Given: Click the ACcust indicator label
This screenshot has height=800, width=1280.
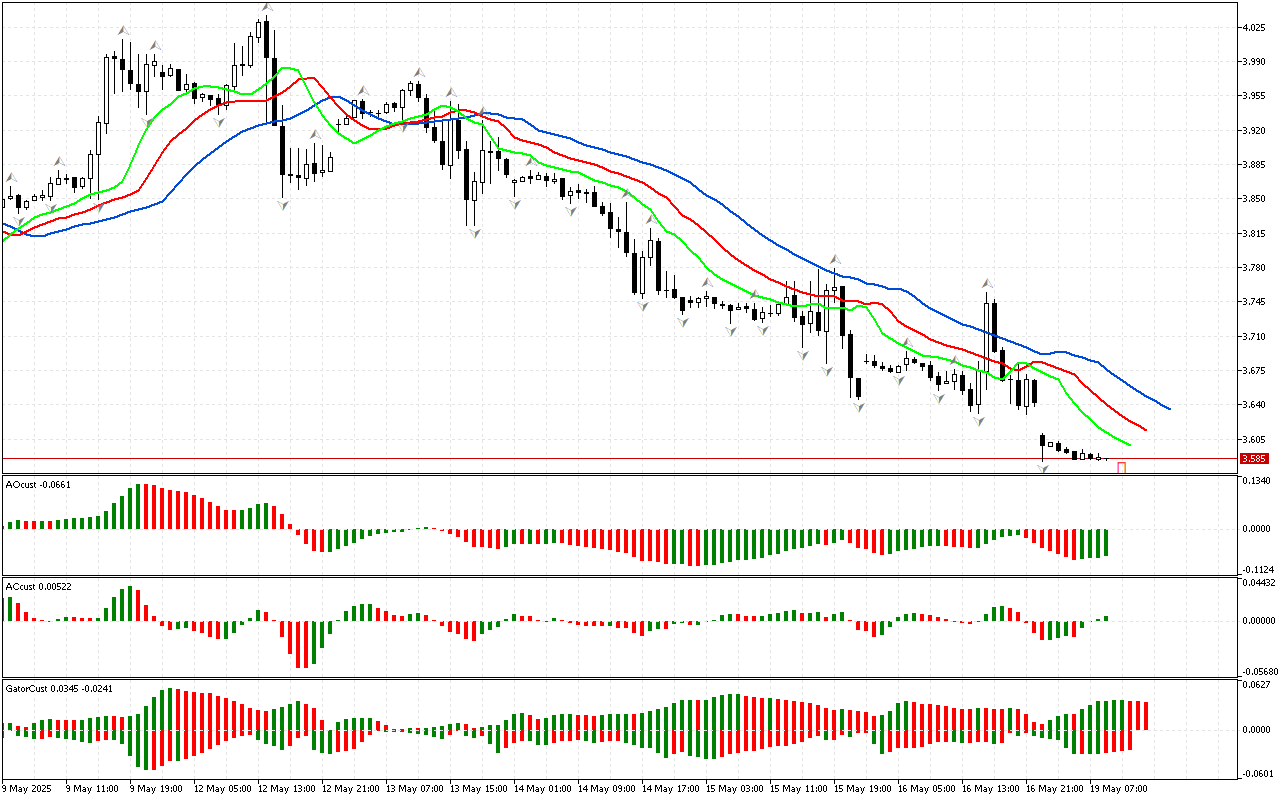Looking at the screenshot, I should 37,585.
